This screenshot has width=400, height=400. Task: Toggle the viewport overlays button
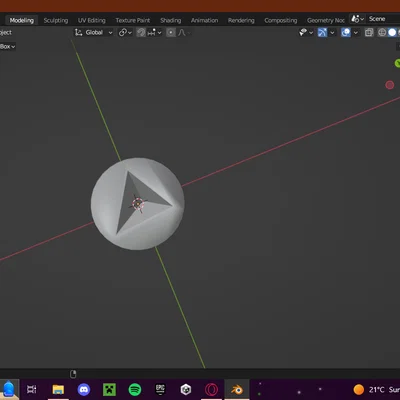pos(346,32)
